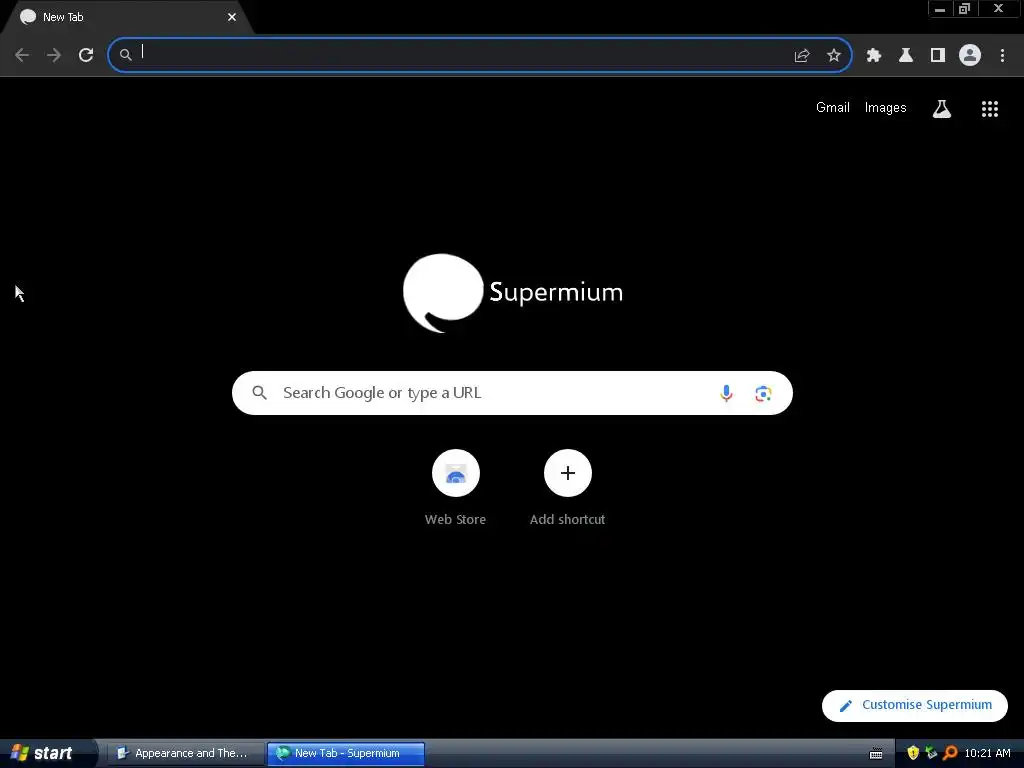This screenshot has width=1024, height=768.
Task: Click the Supermium logo
Action: pos(513,293)
